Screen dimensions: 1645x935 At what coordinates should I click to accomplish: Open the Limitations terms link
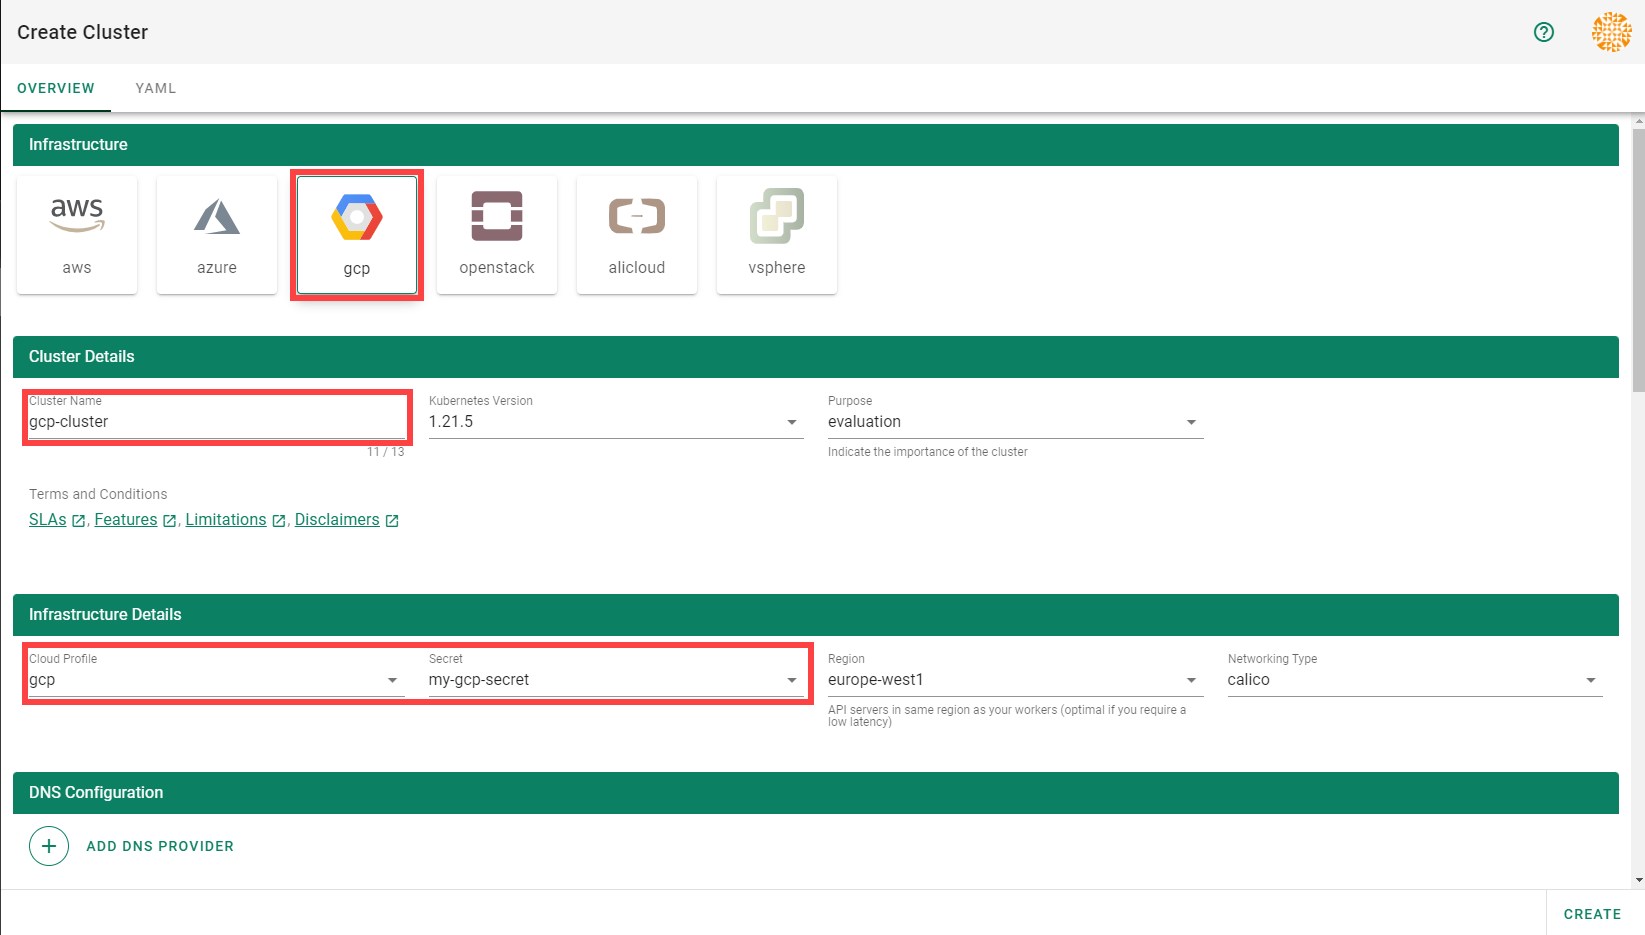pos(226,520)
